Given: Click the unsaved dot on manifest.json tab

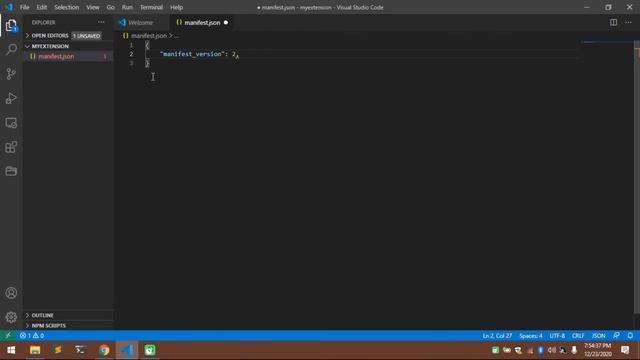Looking at the screenshot, I should (226, 22).
